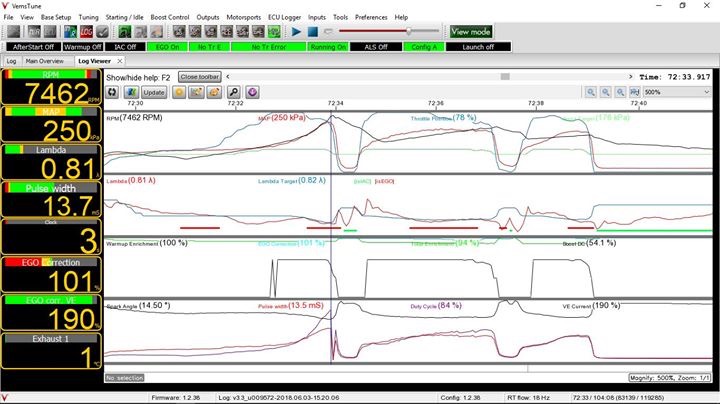Click the horizontal log scrollbar thumb

pos(505,77)
